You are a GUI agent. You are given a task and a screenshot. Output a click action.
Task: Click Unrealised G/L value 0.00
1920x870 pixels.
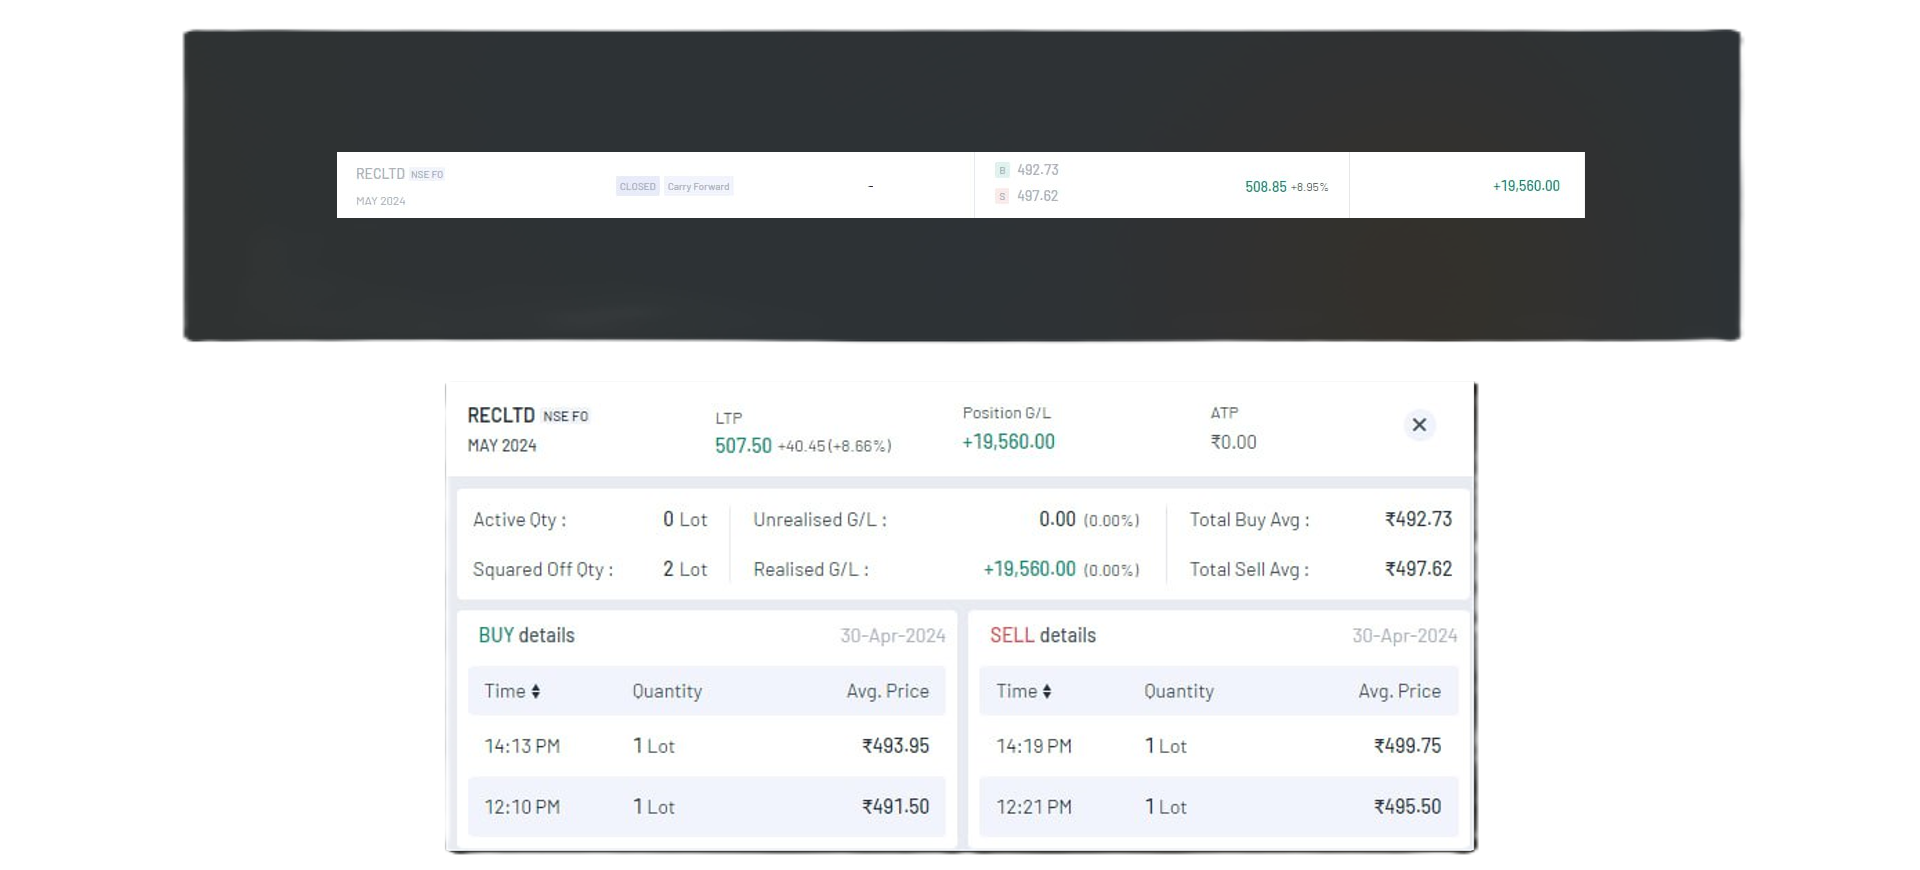[x=1057, y=519]
